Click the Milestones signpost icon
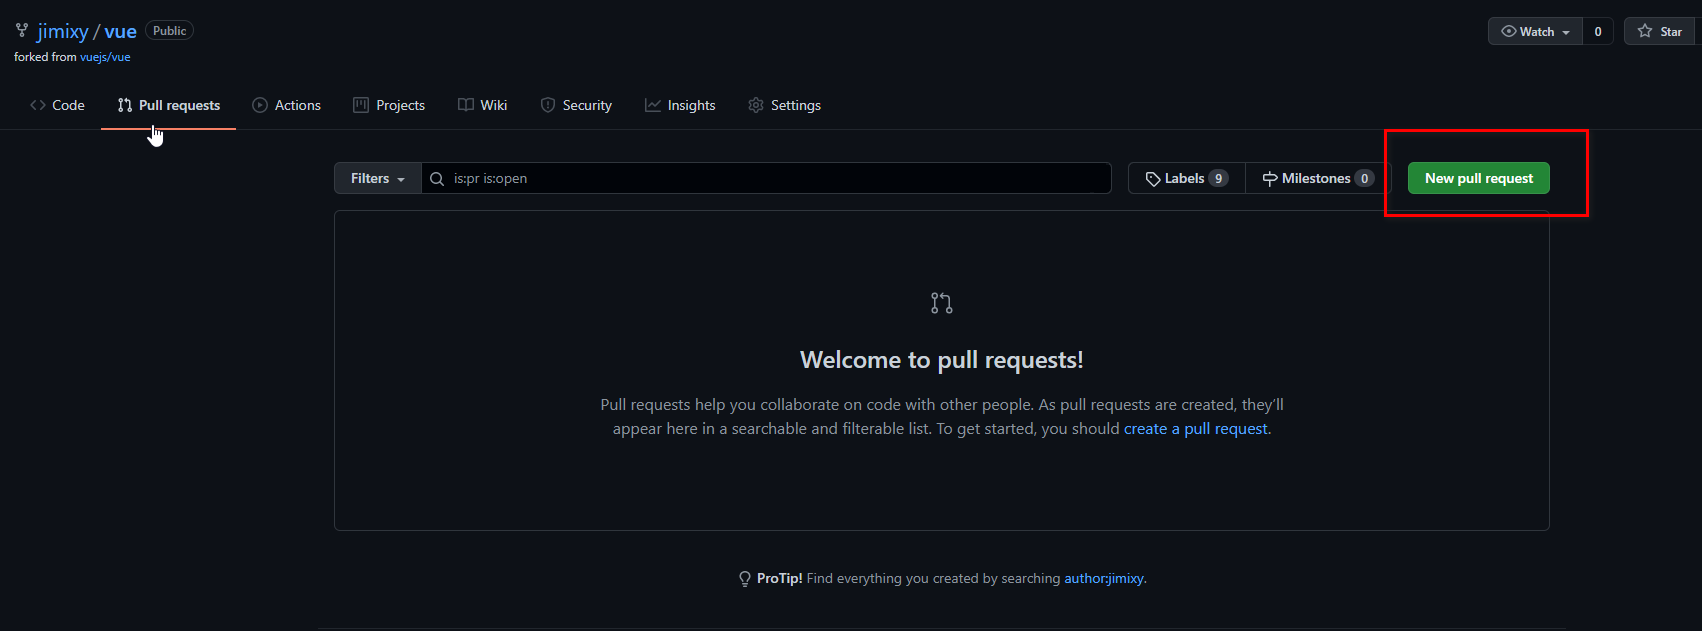The height and width of the screenshot is (631, 1702). [x=1270, y=179]
